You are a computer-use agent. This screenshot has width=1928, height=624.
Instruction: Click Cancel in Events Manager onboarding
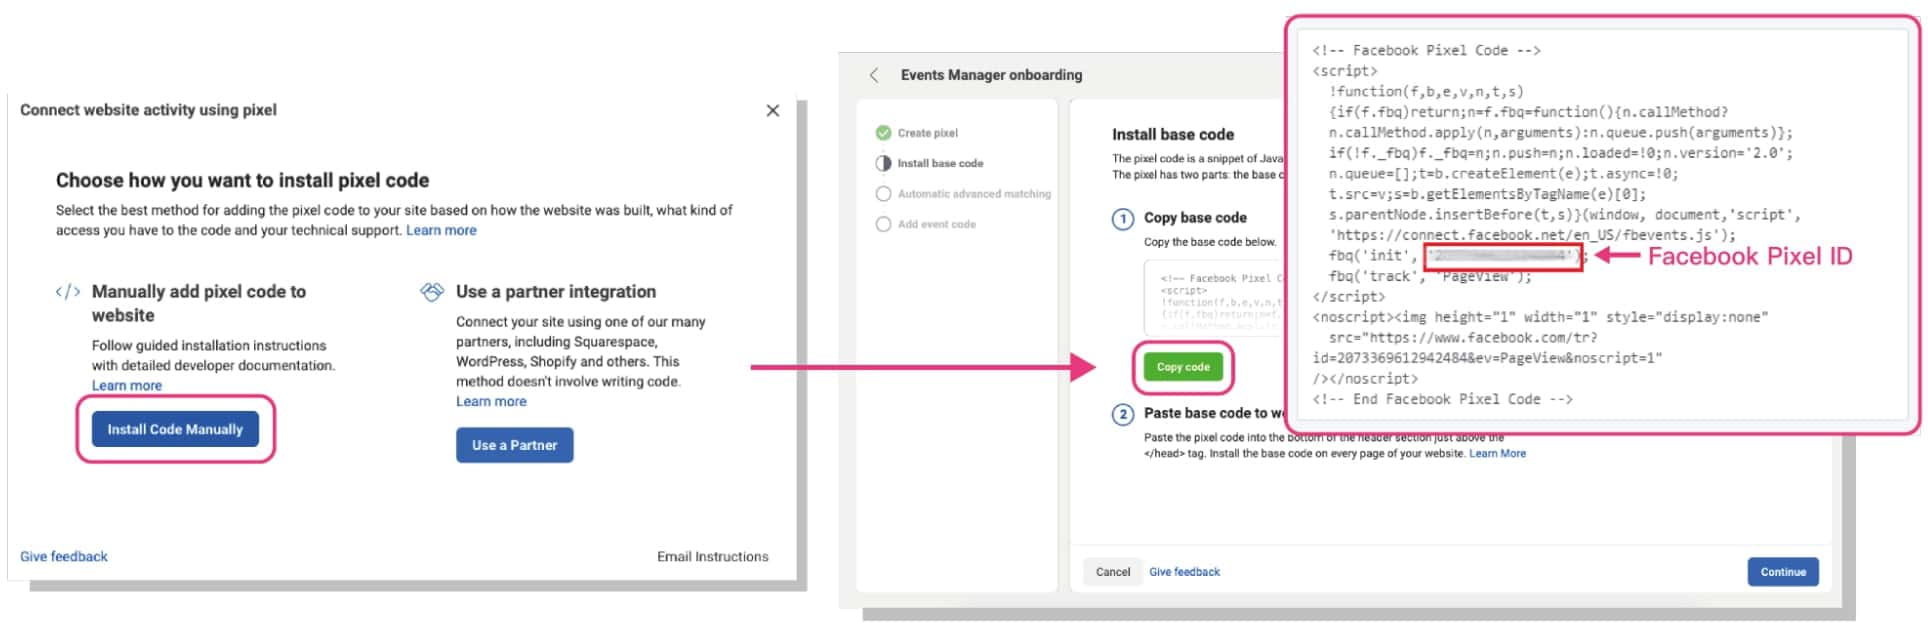click(1113, 572)
